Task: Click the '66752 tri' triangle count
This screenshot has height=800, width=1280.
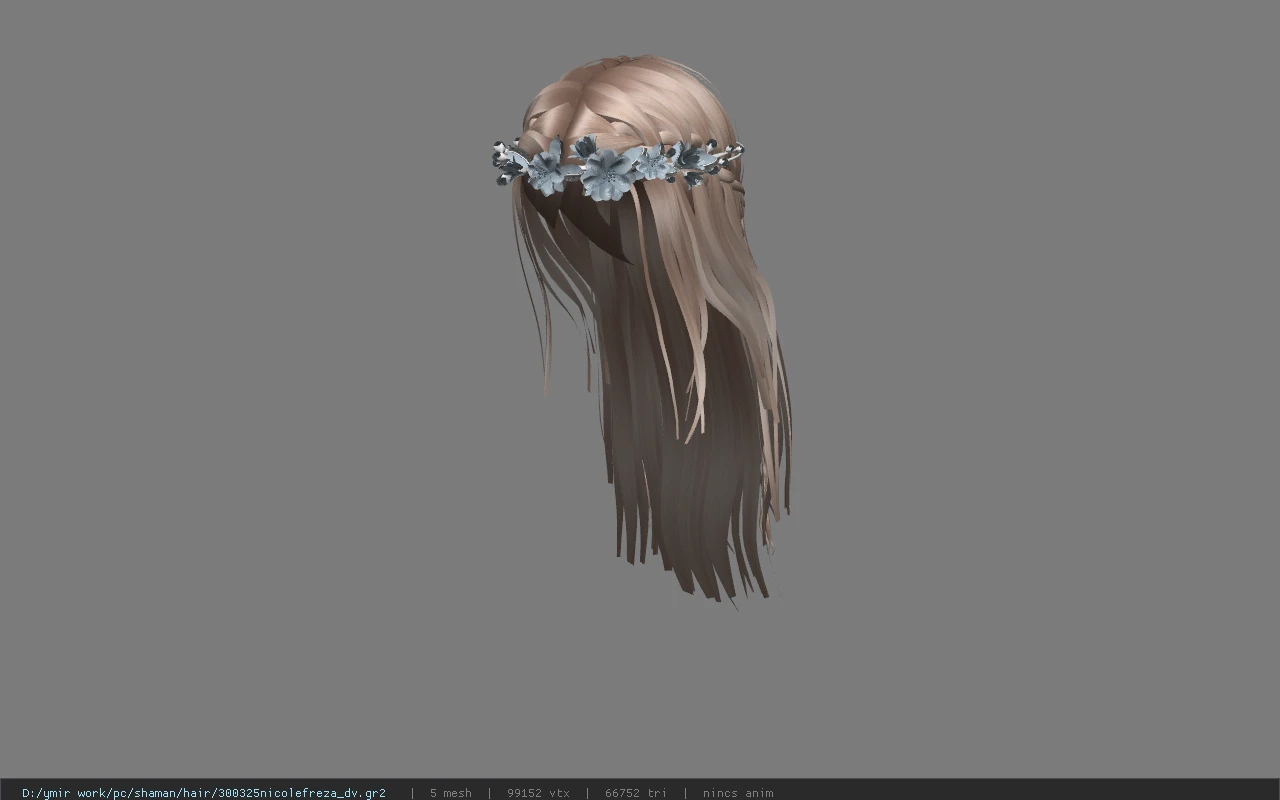Action: 635,793
